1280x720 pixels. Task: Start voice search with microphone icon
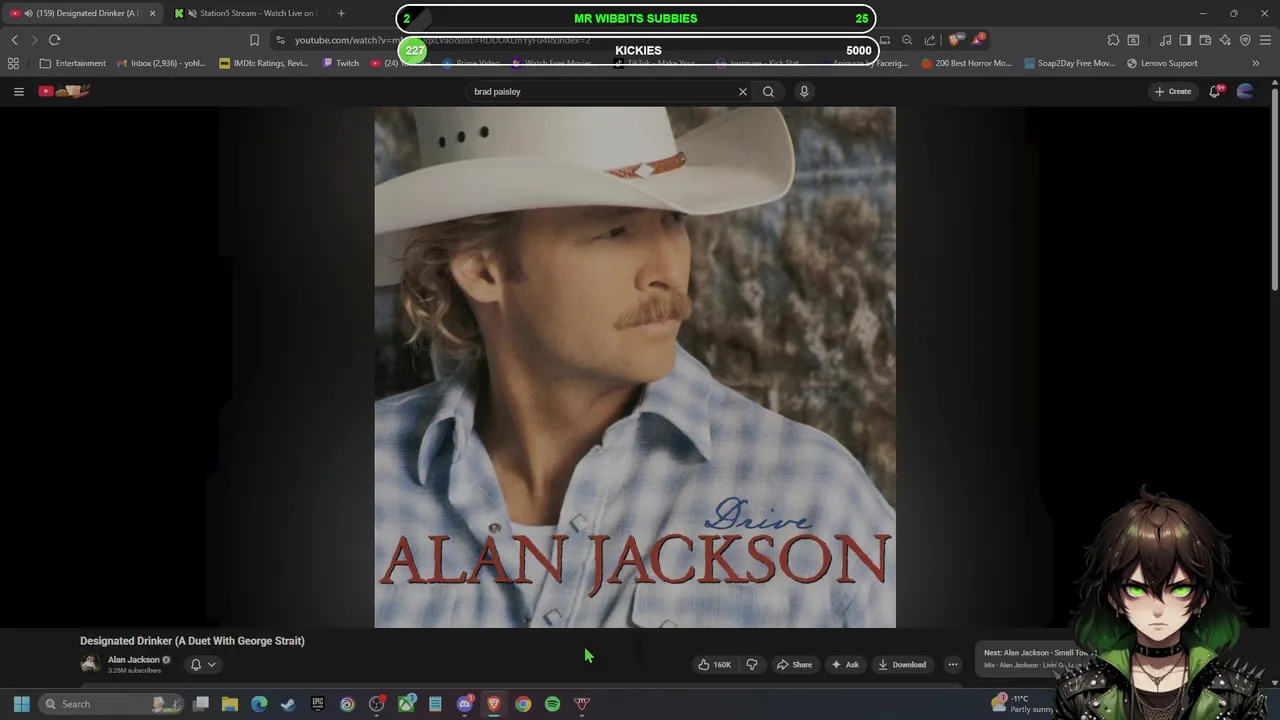coord(804,91)
